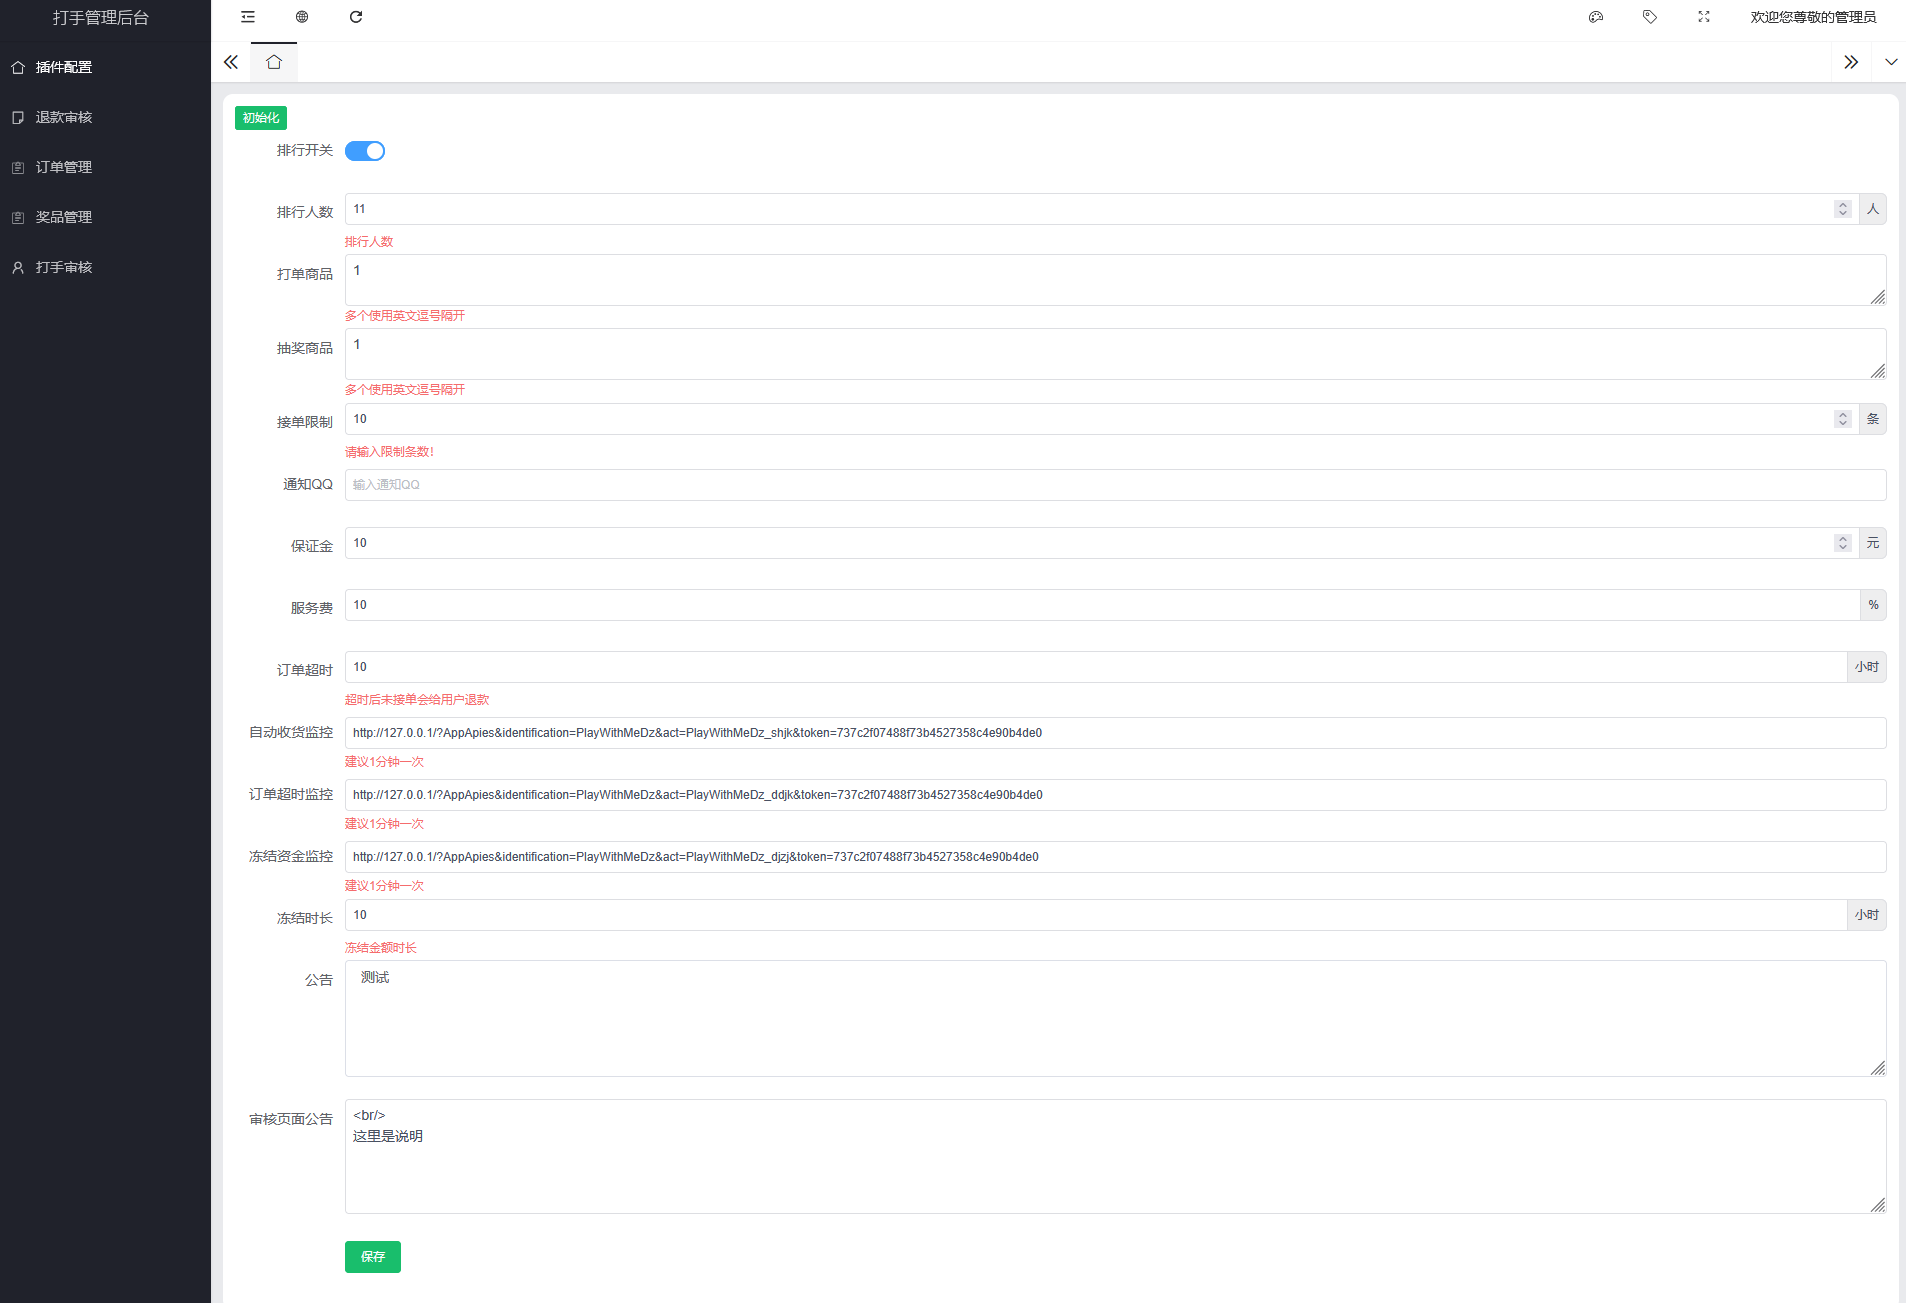Enter fullscreen mode icon
Viewport: 1906px width, 1303px height.
coord(1704,17)
